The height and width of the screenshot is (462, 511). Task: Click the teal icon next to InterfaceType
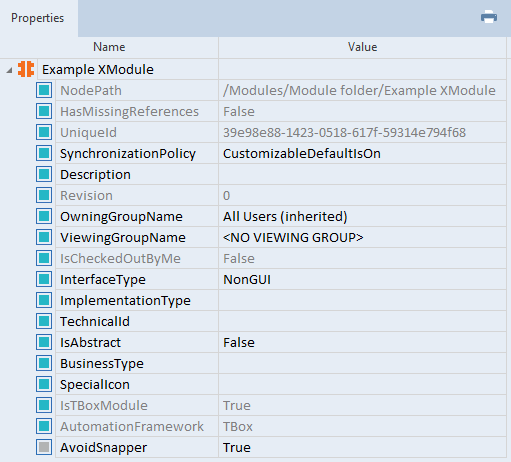tap(44, 279)
